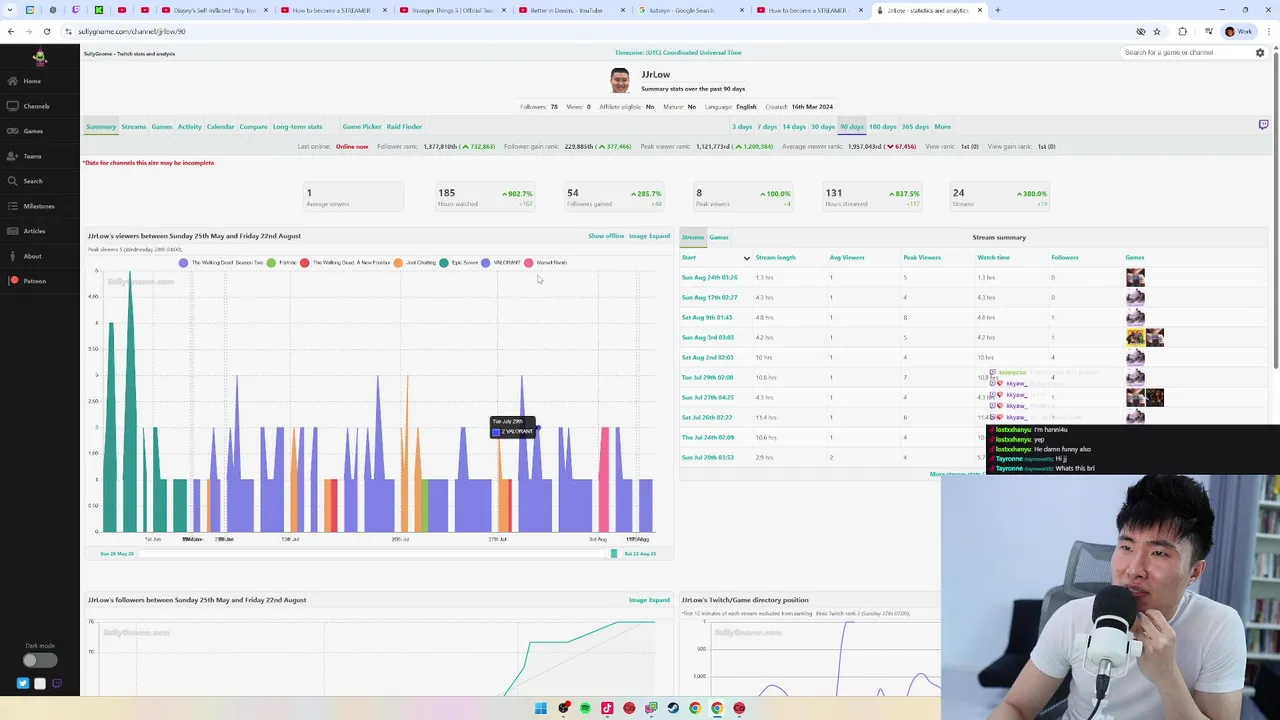Open the Chrome tab search dropdown
The image size is (1280, 720).
click(x=11, y=10)
